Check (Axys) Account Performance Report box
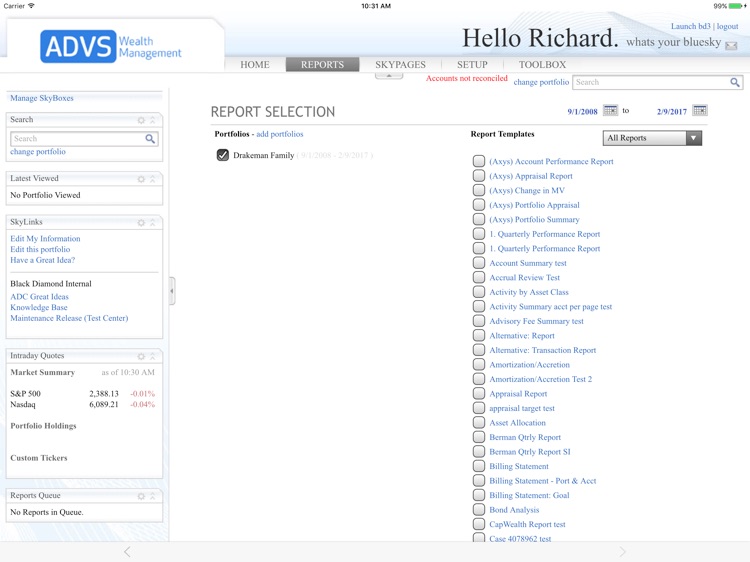Image resolution: width=750 pixels, height=562 pixels. (479, 161)
